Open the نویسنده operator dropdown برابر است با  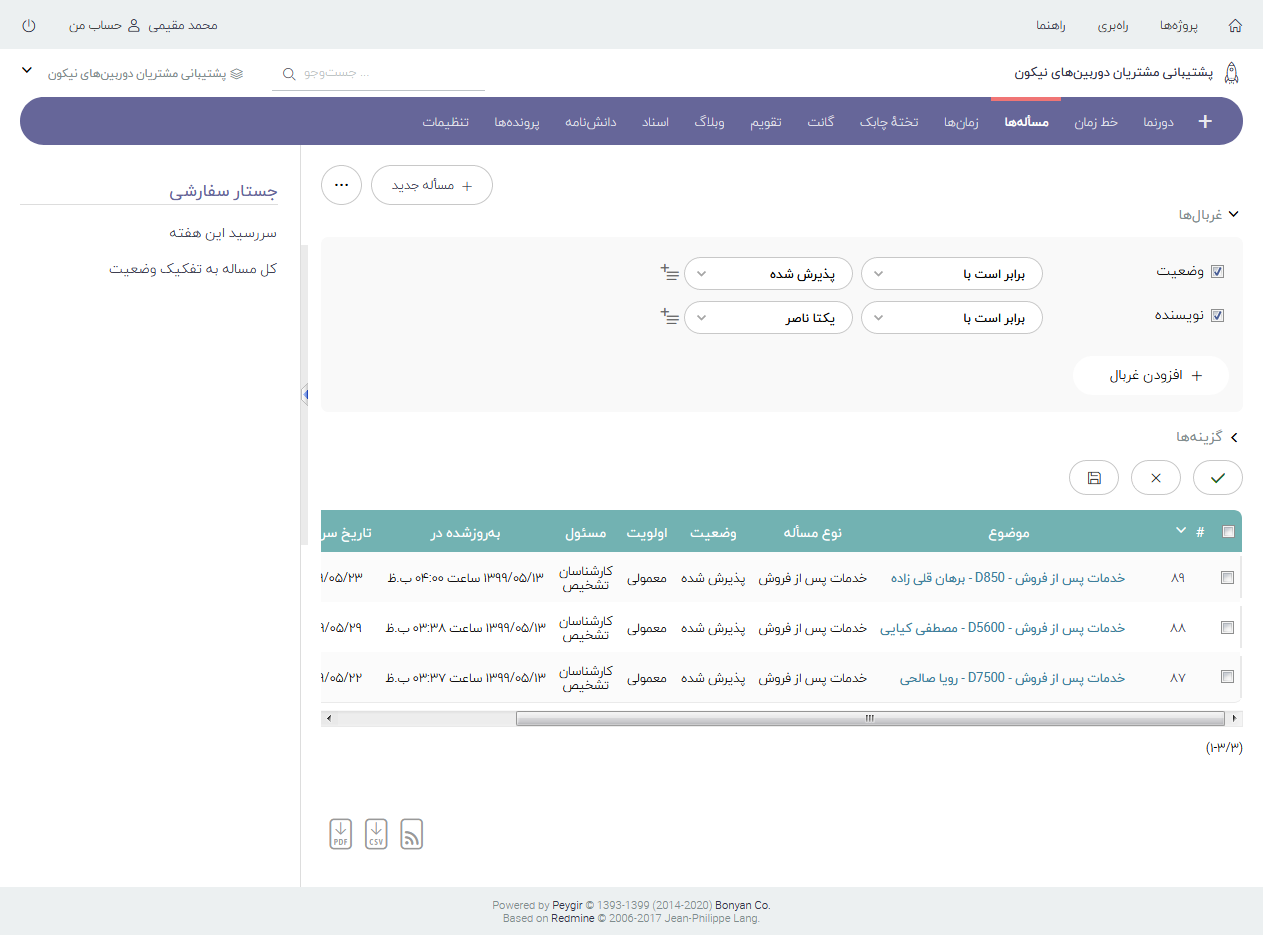[x=952, y=317]
